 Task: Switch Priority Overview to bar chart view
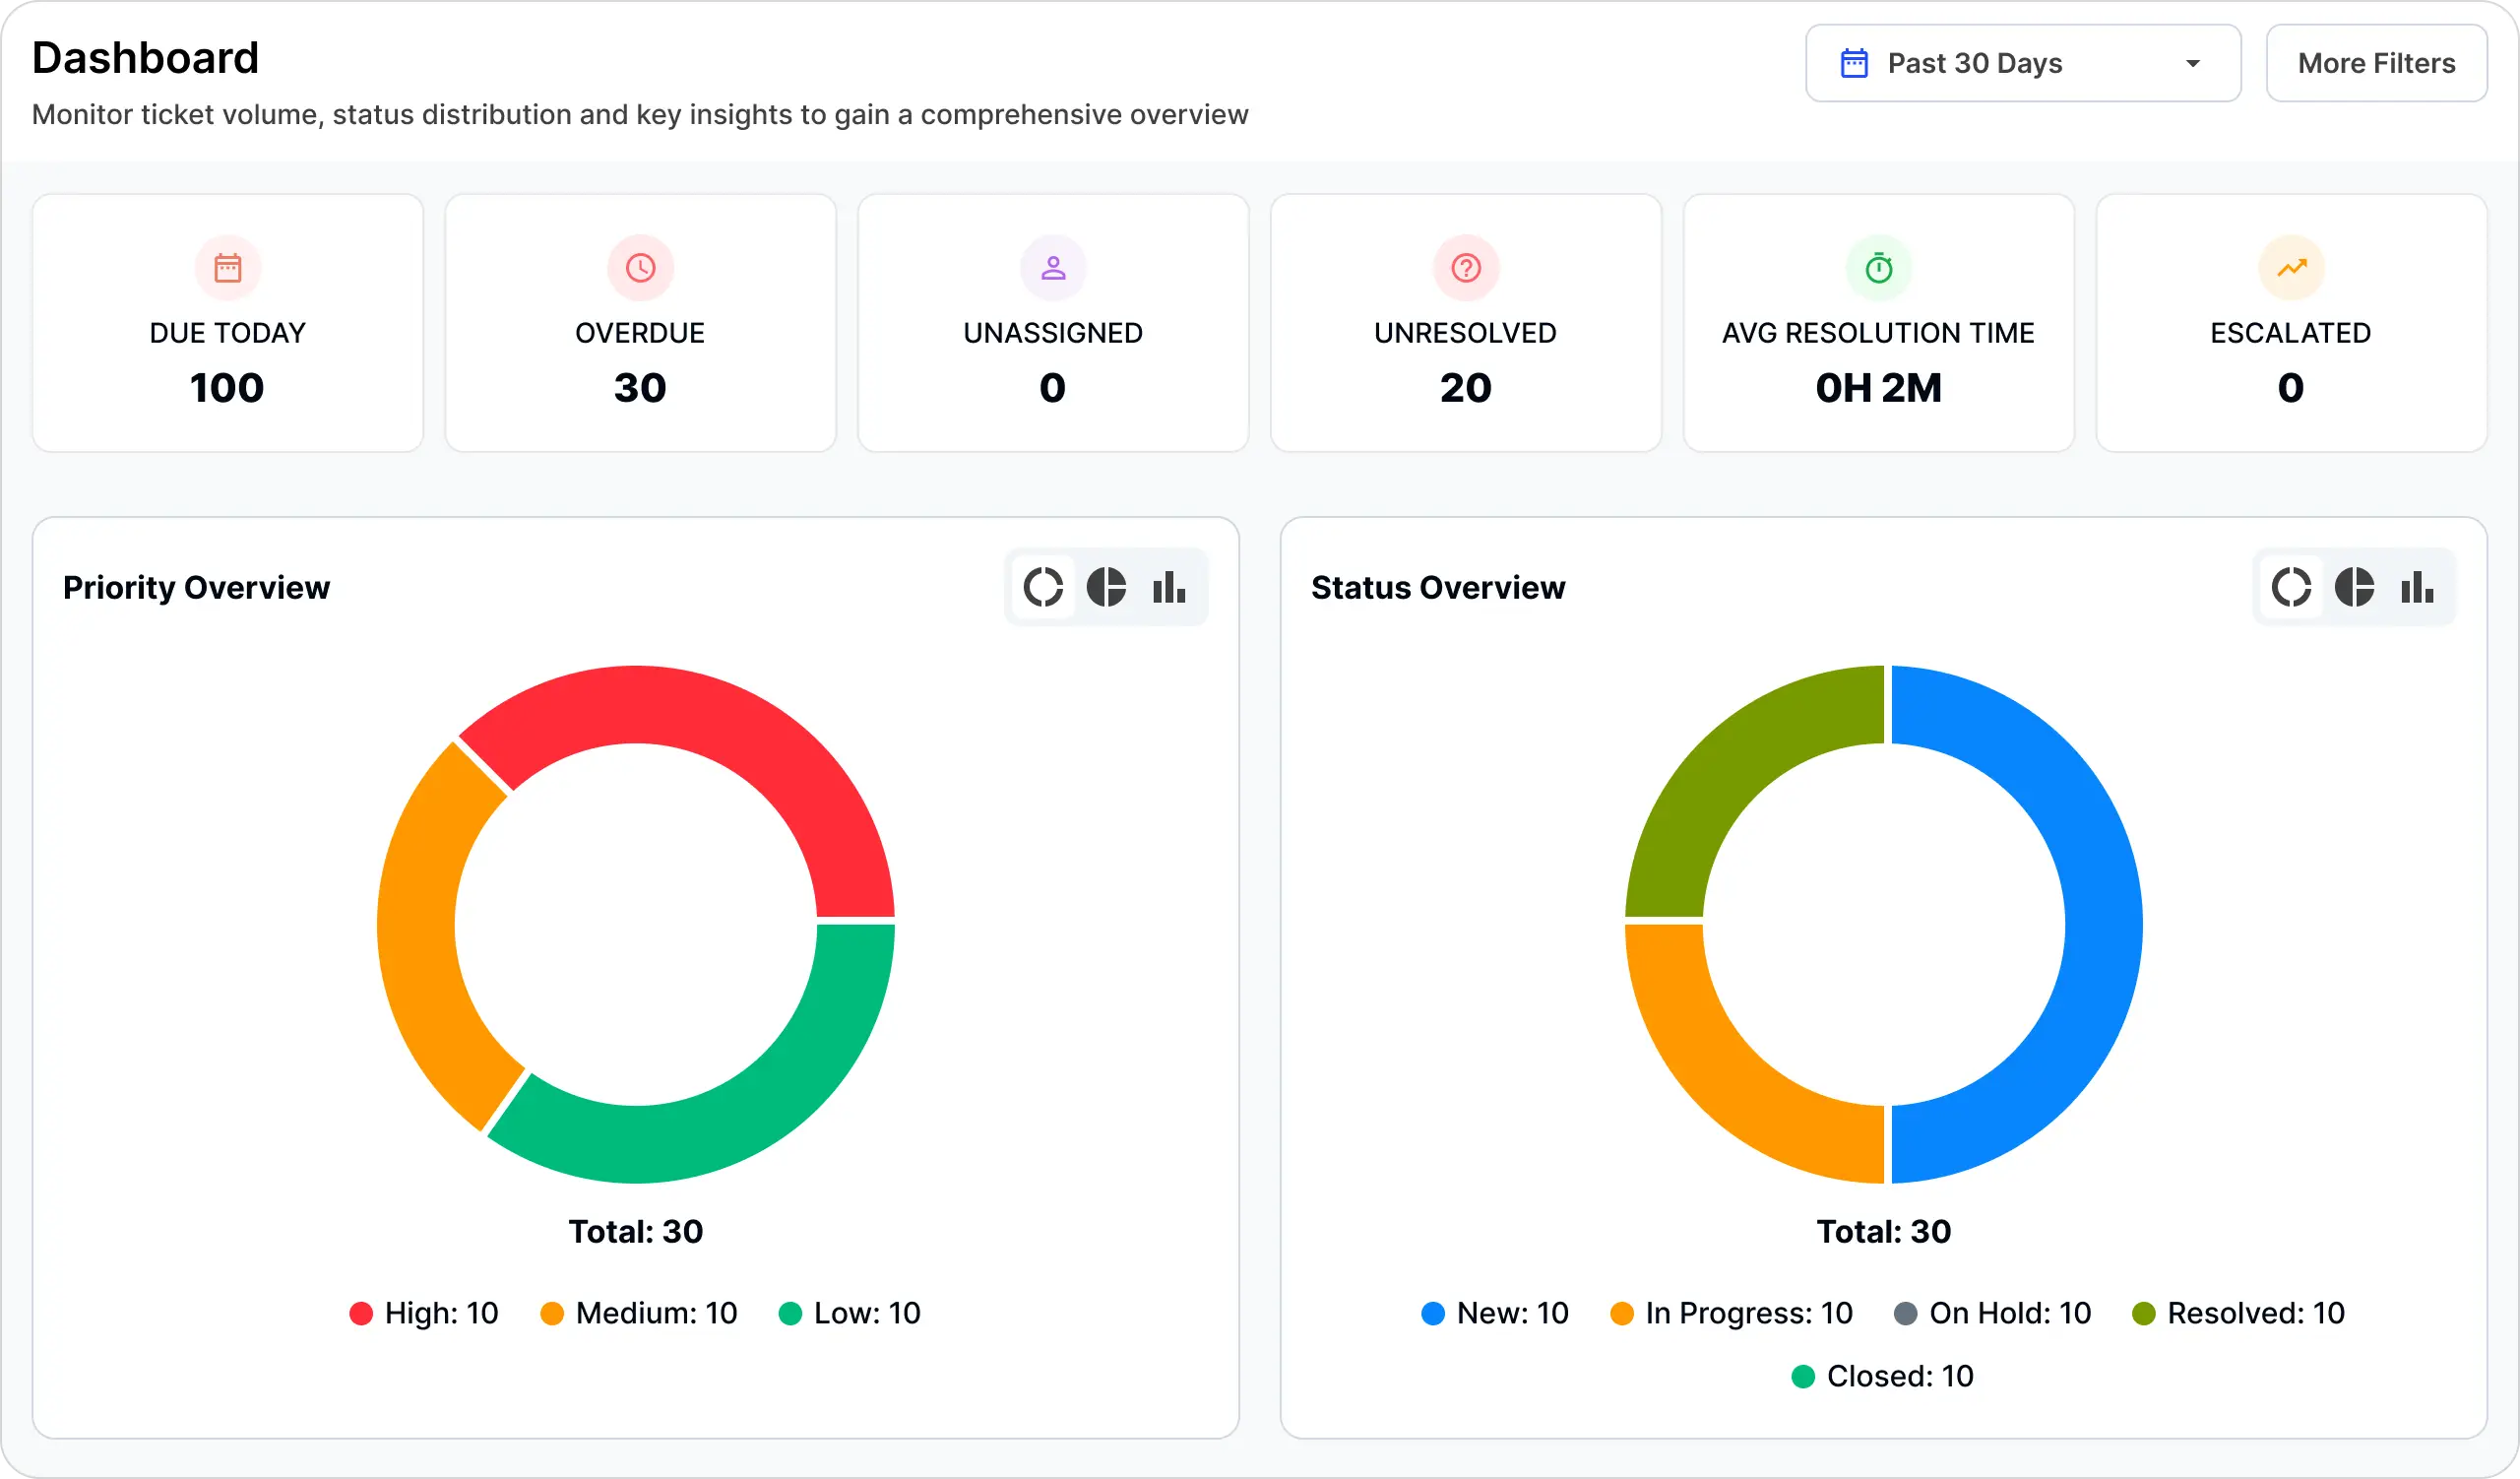tap(1169, 587)
